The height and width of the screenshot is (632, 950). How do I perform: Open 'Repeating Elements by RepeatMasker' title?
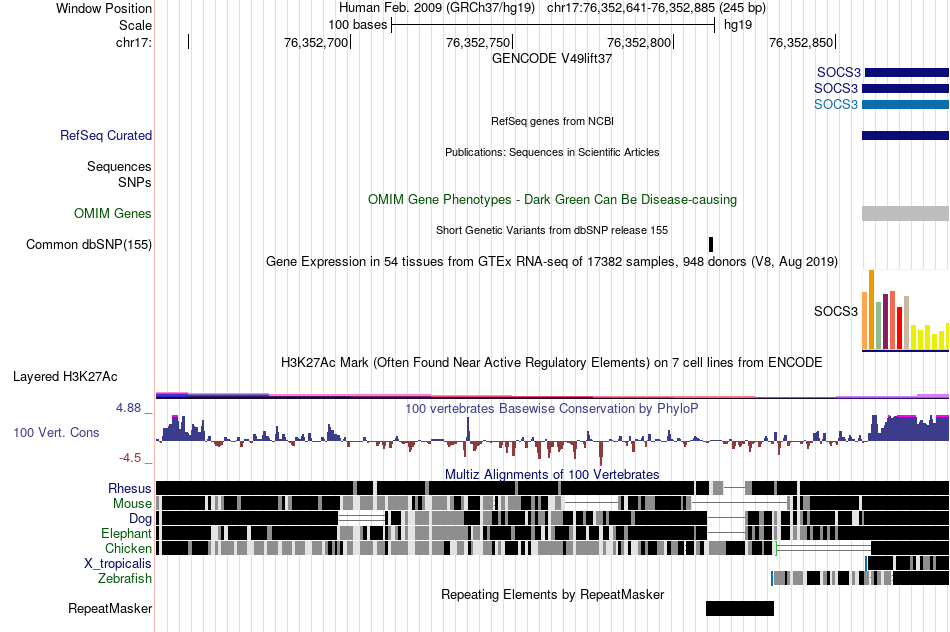(552, 595)
